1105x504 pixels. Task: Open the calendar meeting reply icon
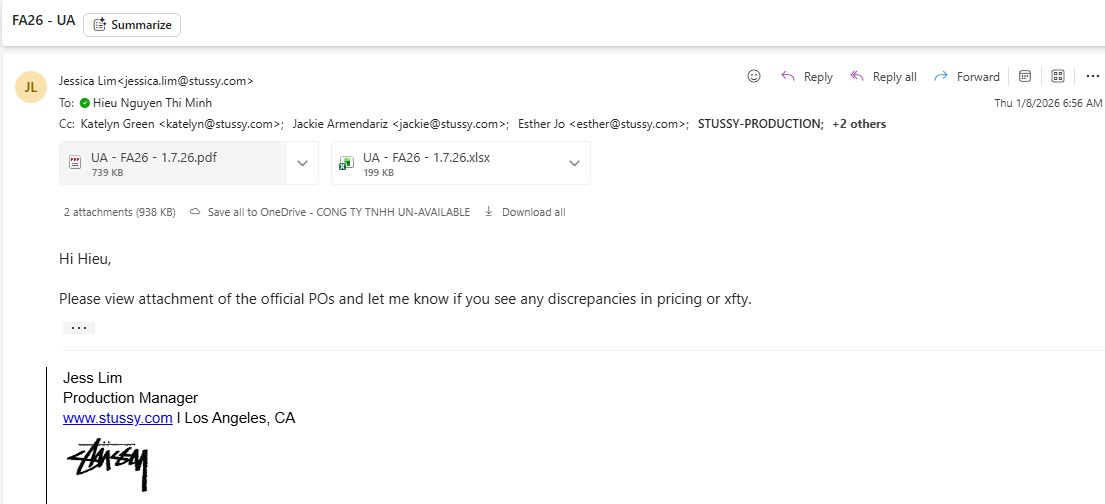tap(1025, 76)
